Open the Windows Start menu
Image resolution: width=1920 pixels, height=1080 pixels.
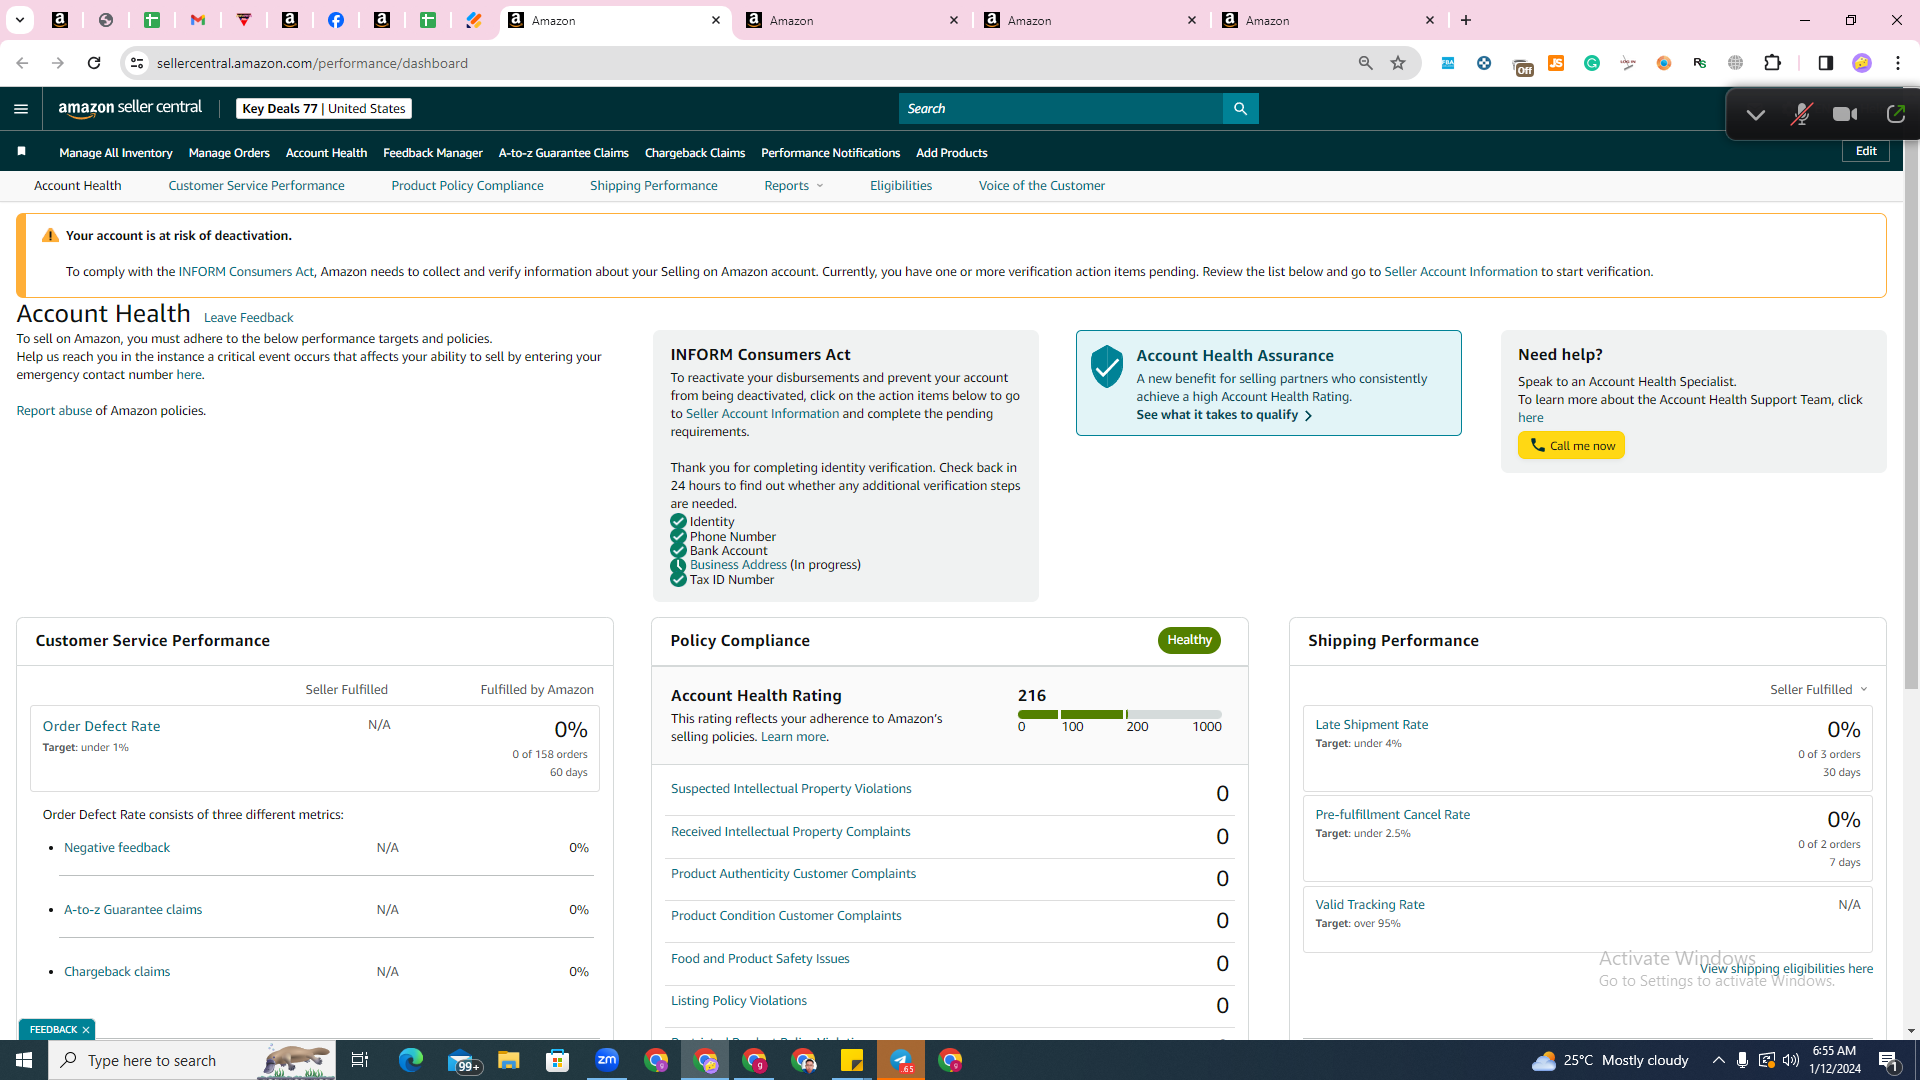(24, 1060)
